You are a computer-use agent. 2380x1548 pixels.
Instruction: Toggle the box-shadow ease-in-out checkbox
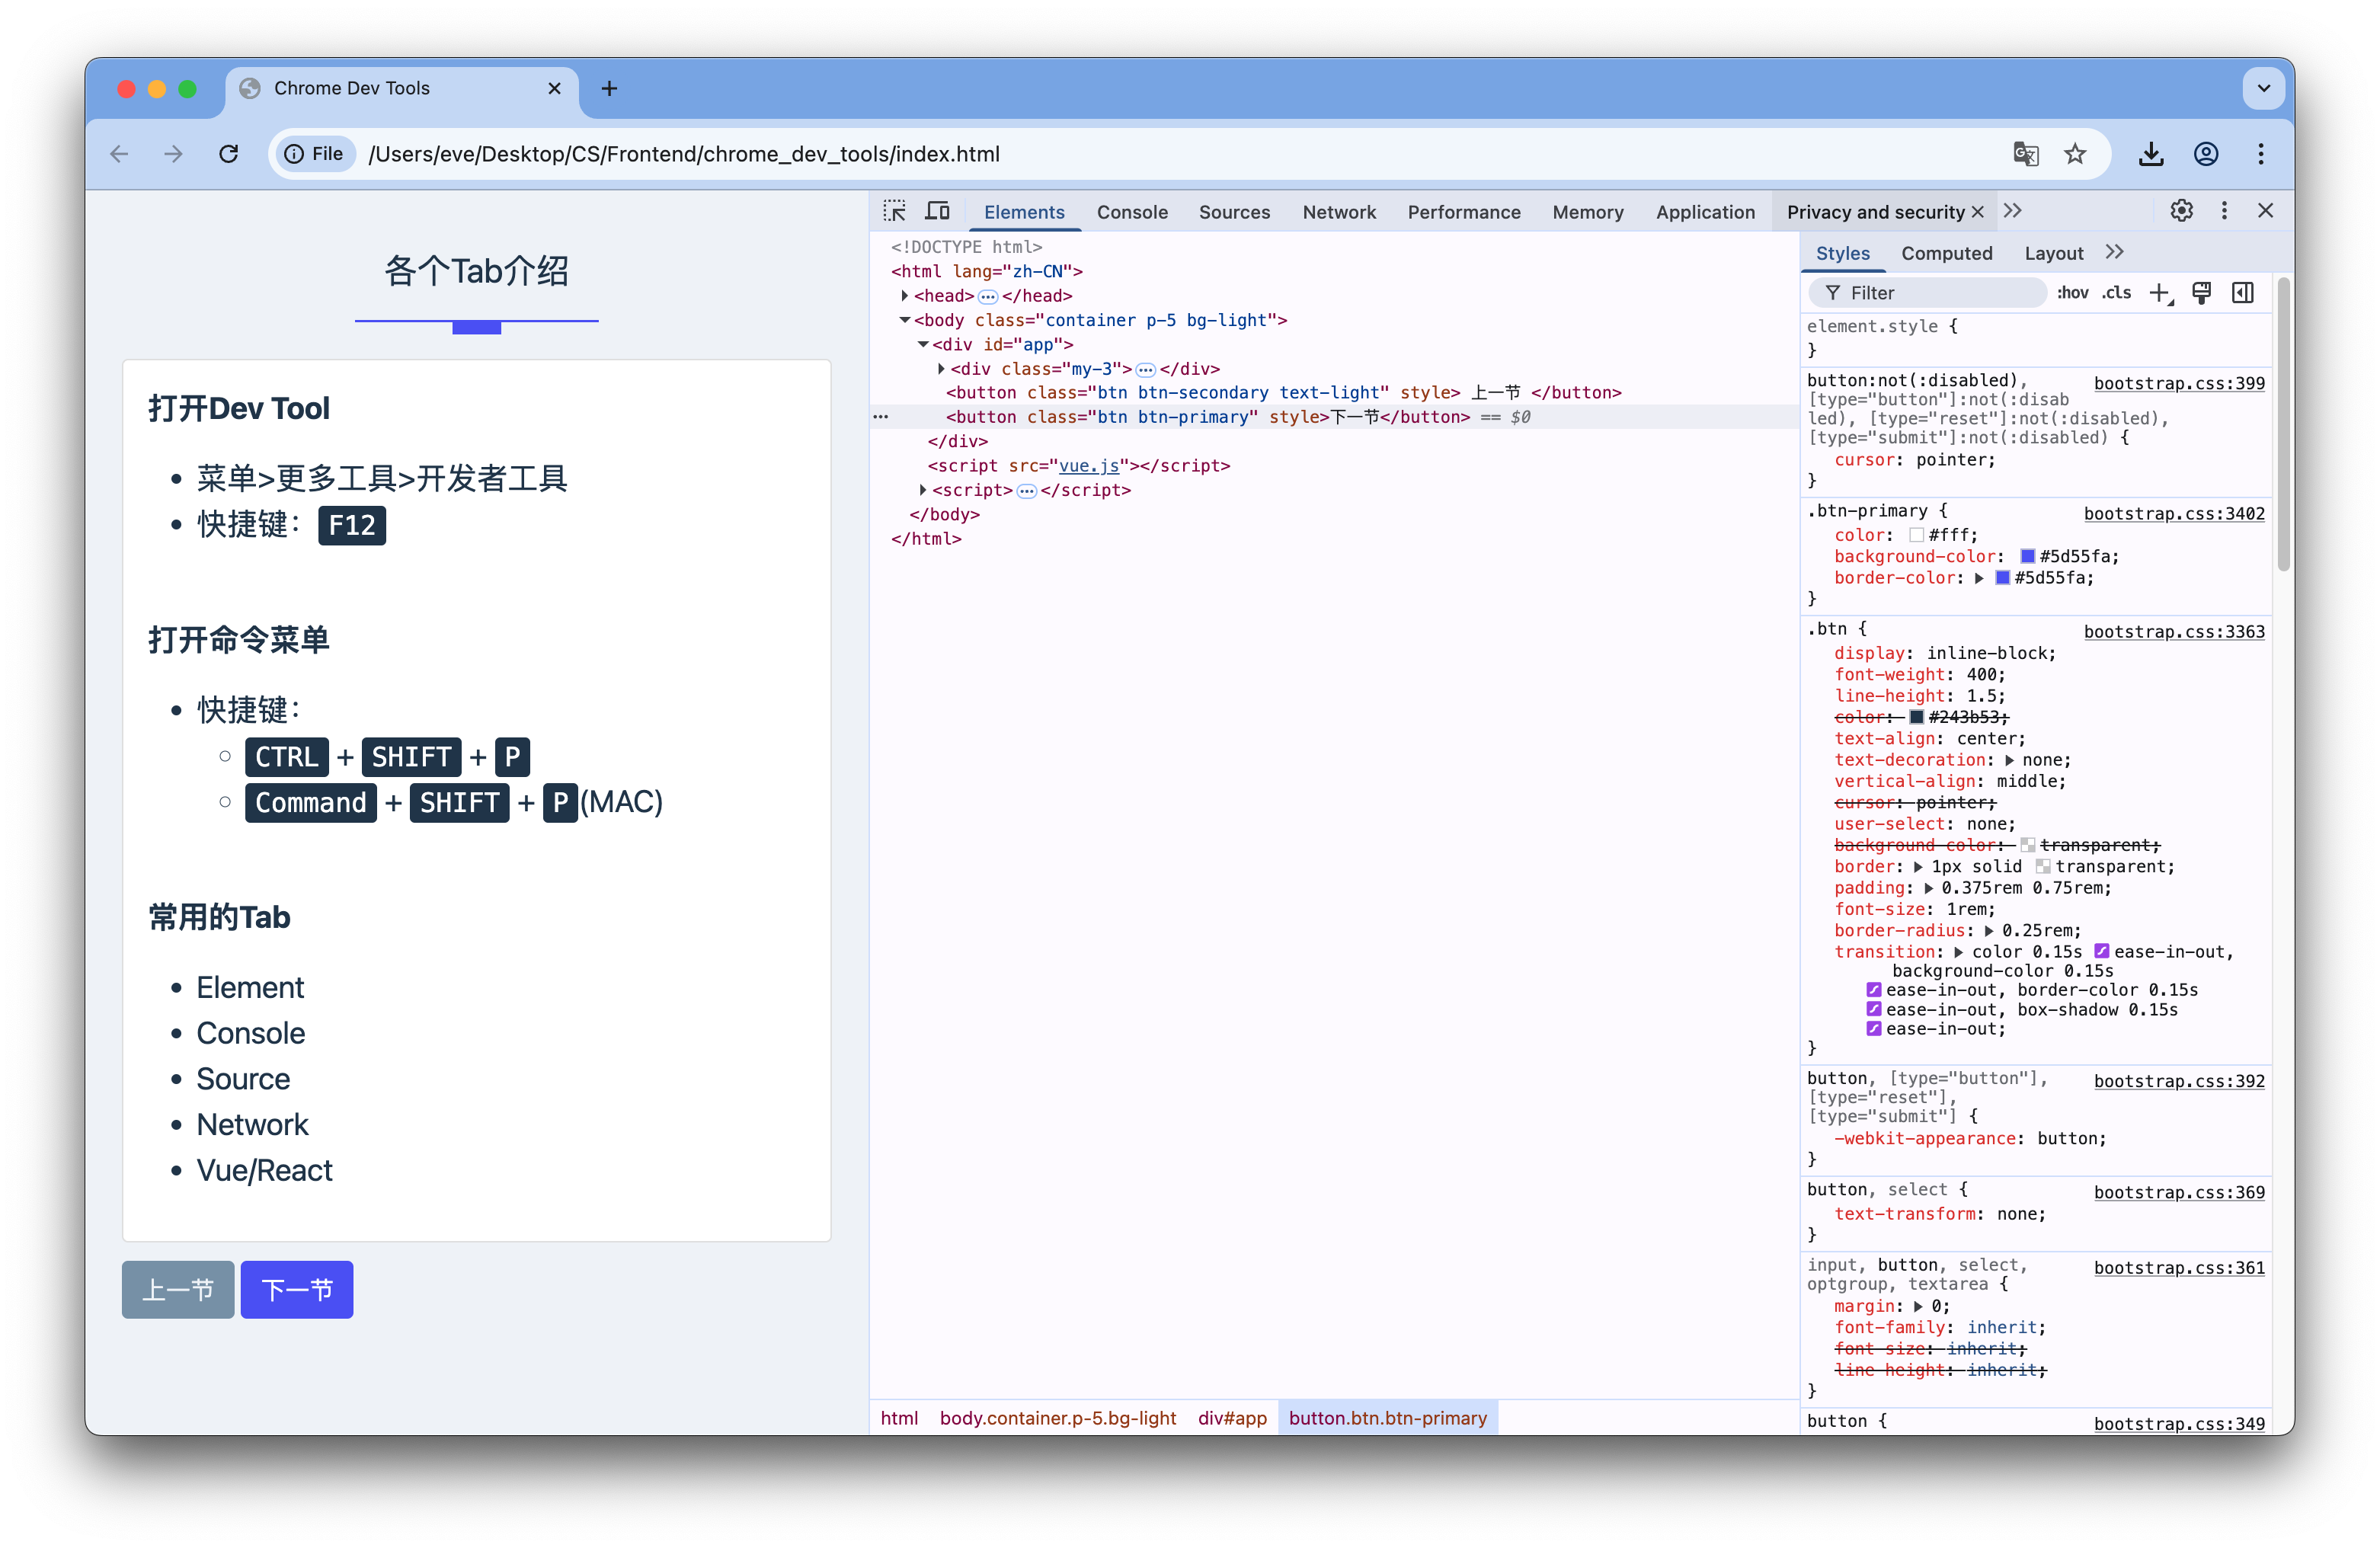click(x=1874, y=1009)
